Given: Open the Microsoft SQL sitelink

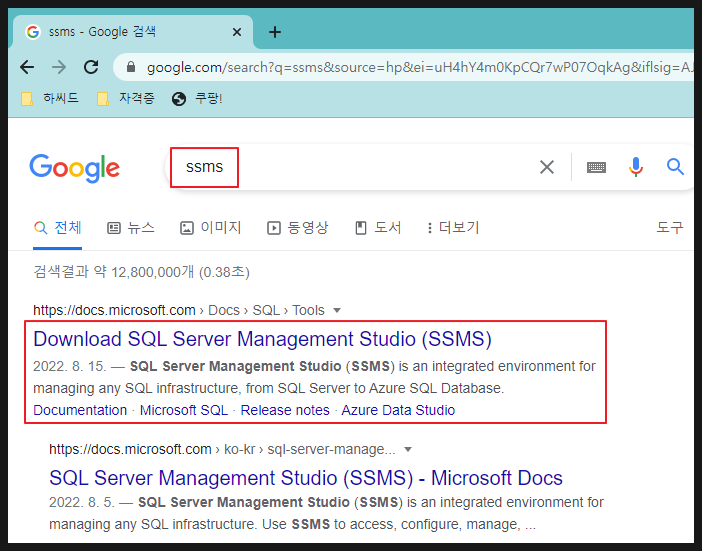Looking at the screenshot, I should click(184, 410).
